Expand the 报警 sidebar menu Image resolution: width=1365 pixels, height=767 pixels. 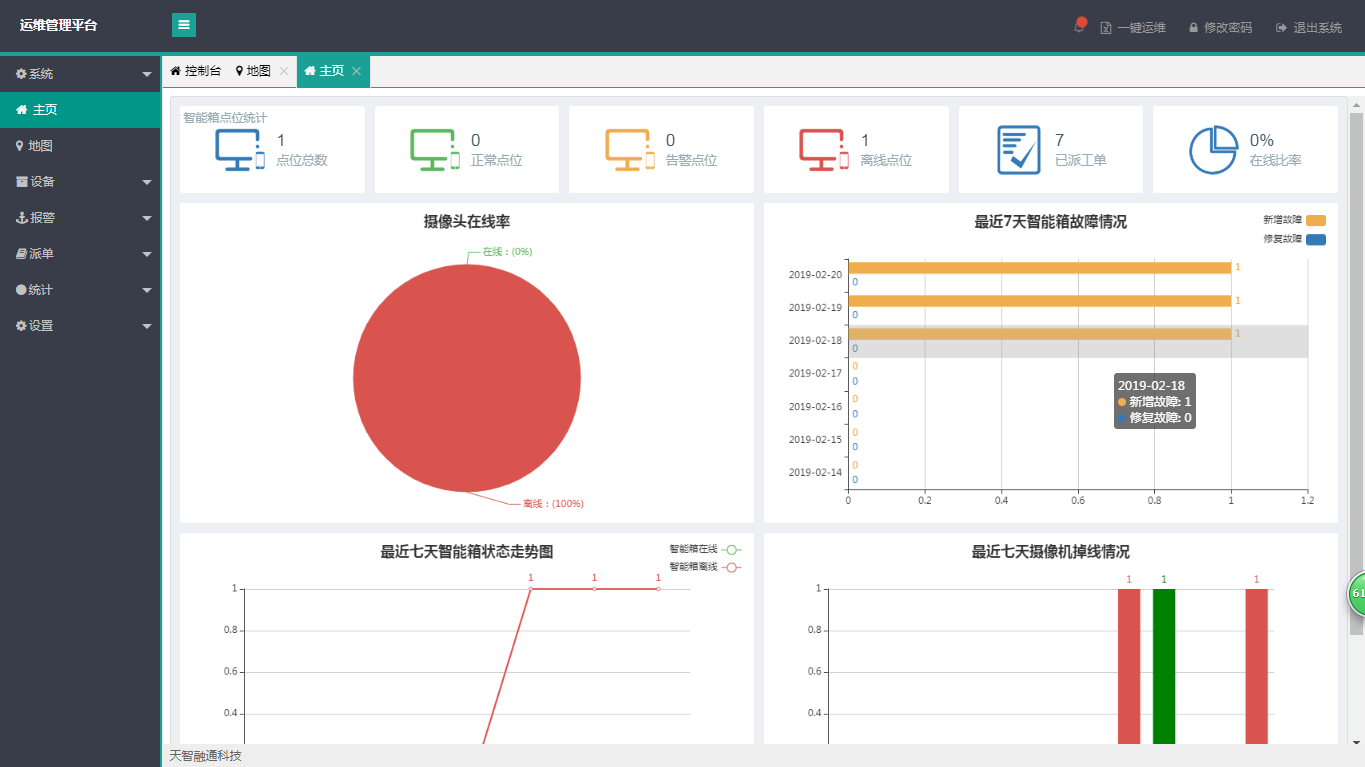pyautogui.click(x=80, y=218)
